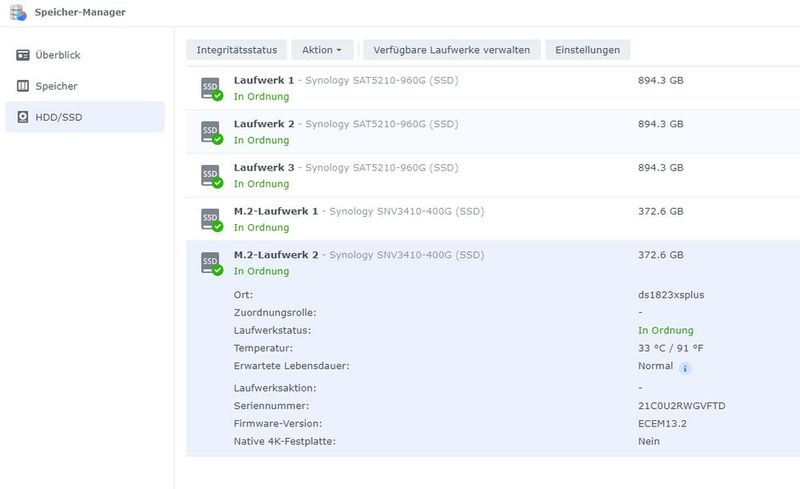Viewport: 800px width, 489px height.
Task: Click the Überblick sidebar icon
Action: coord(23,55)
